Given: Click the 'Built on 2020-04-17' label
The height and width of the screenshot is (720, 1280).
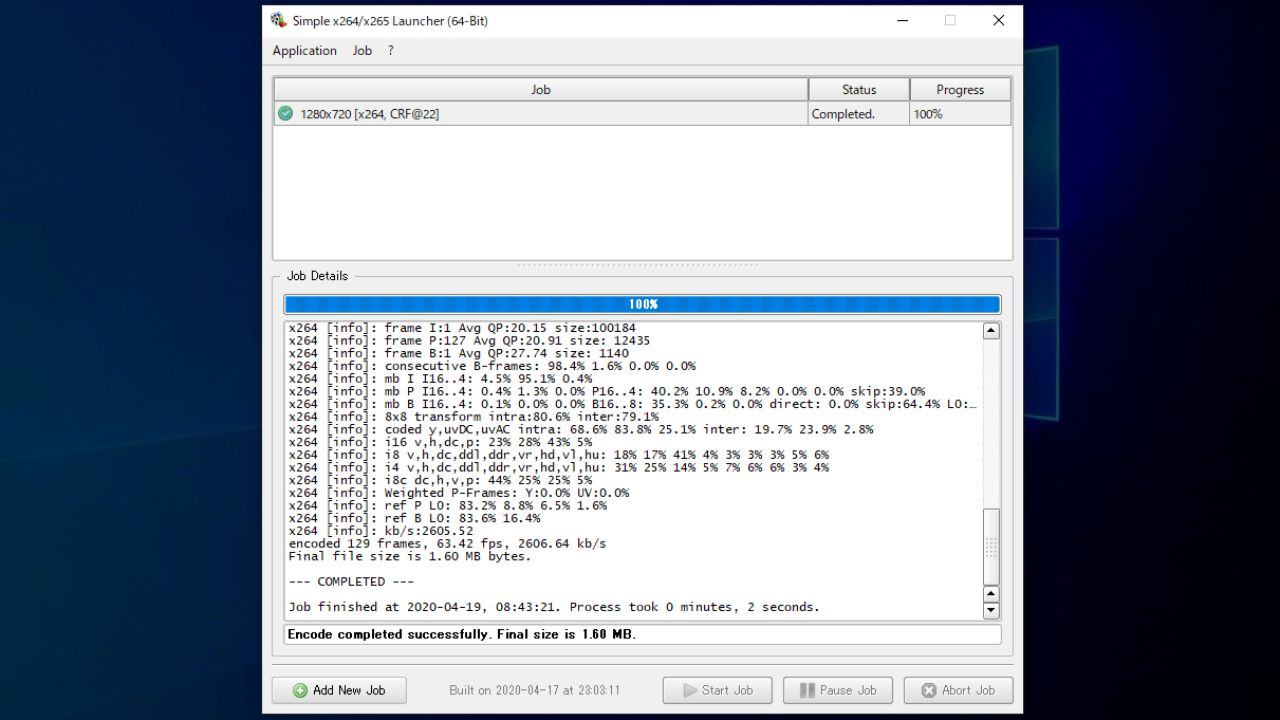Looking at the screenshot, I should pos(534,690).
